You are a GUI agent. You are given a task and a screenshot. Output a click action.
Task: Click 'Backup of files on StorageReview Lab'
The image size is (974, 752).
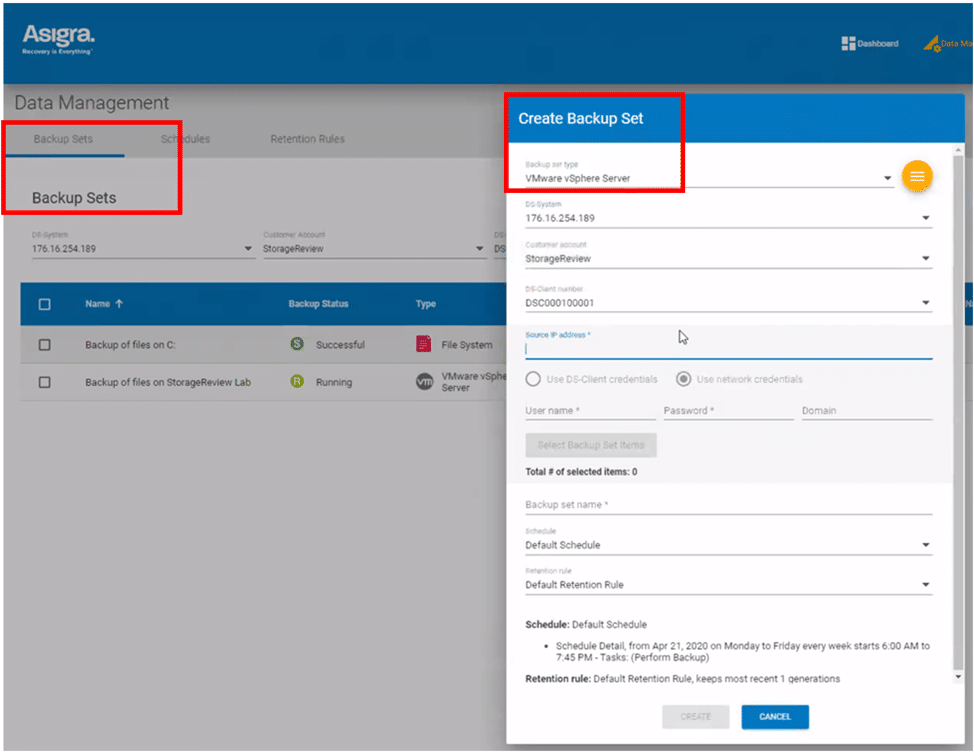pos(168,382)
